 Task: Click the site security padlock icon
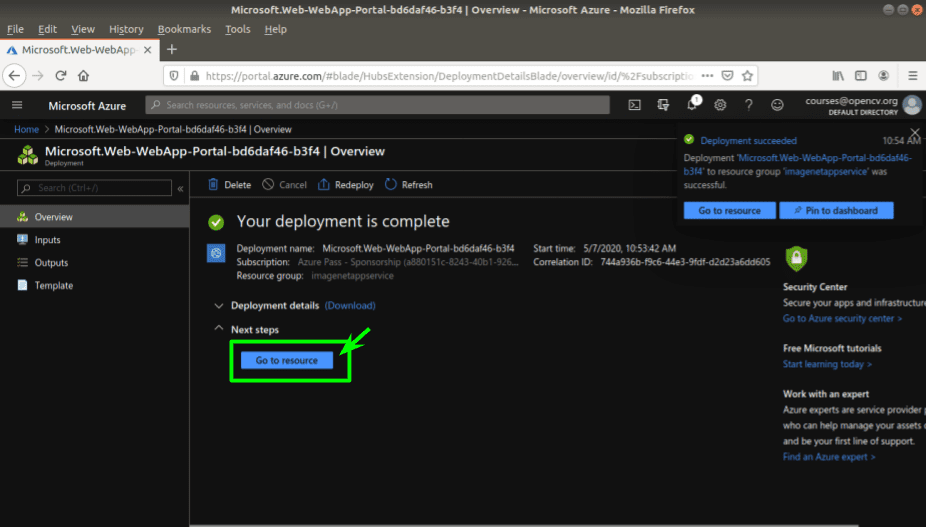[194, 76]
